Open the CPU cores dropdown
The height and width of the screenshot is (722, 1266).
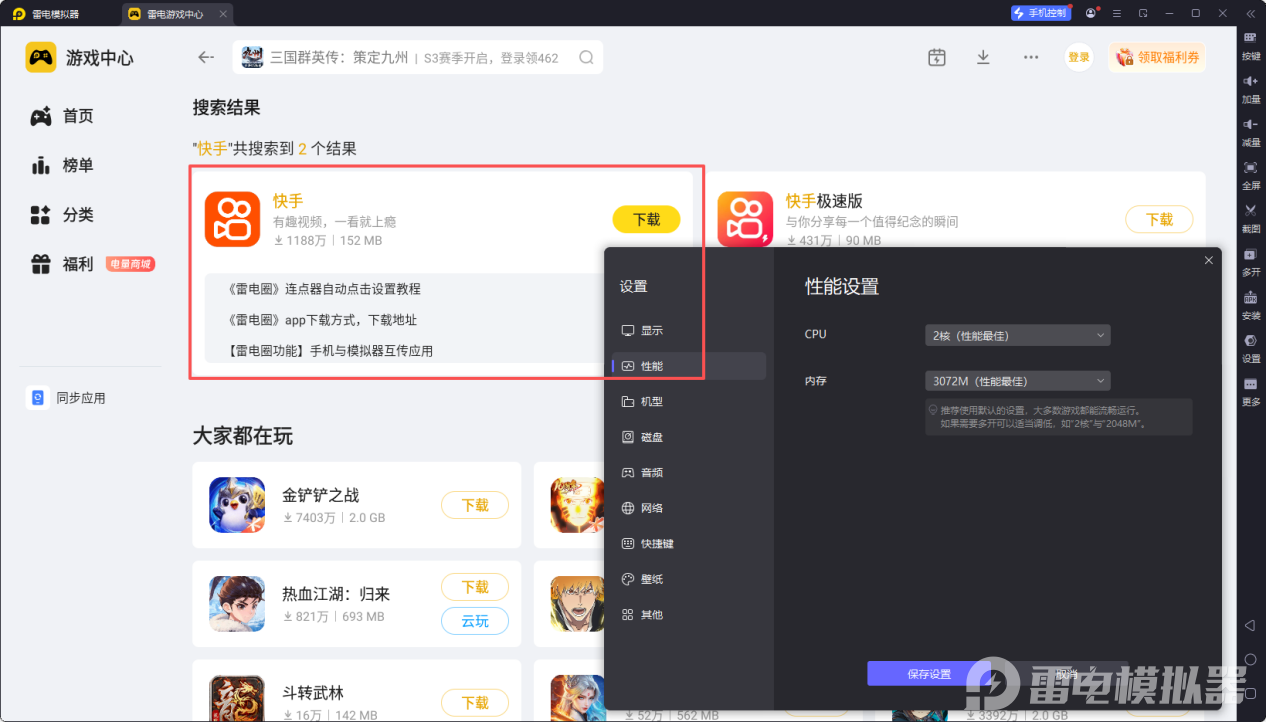(1017, 335)
